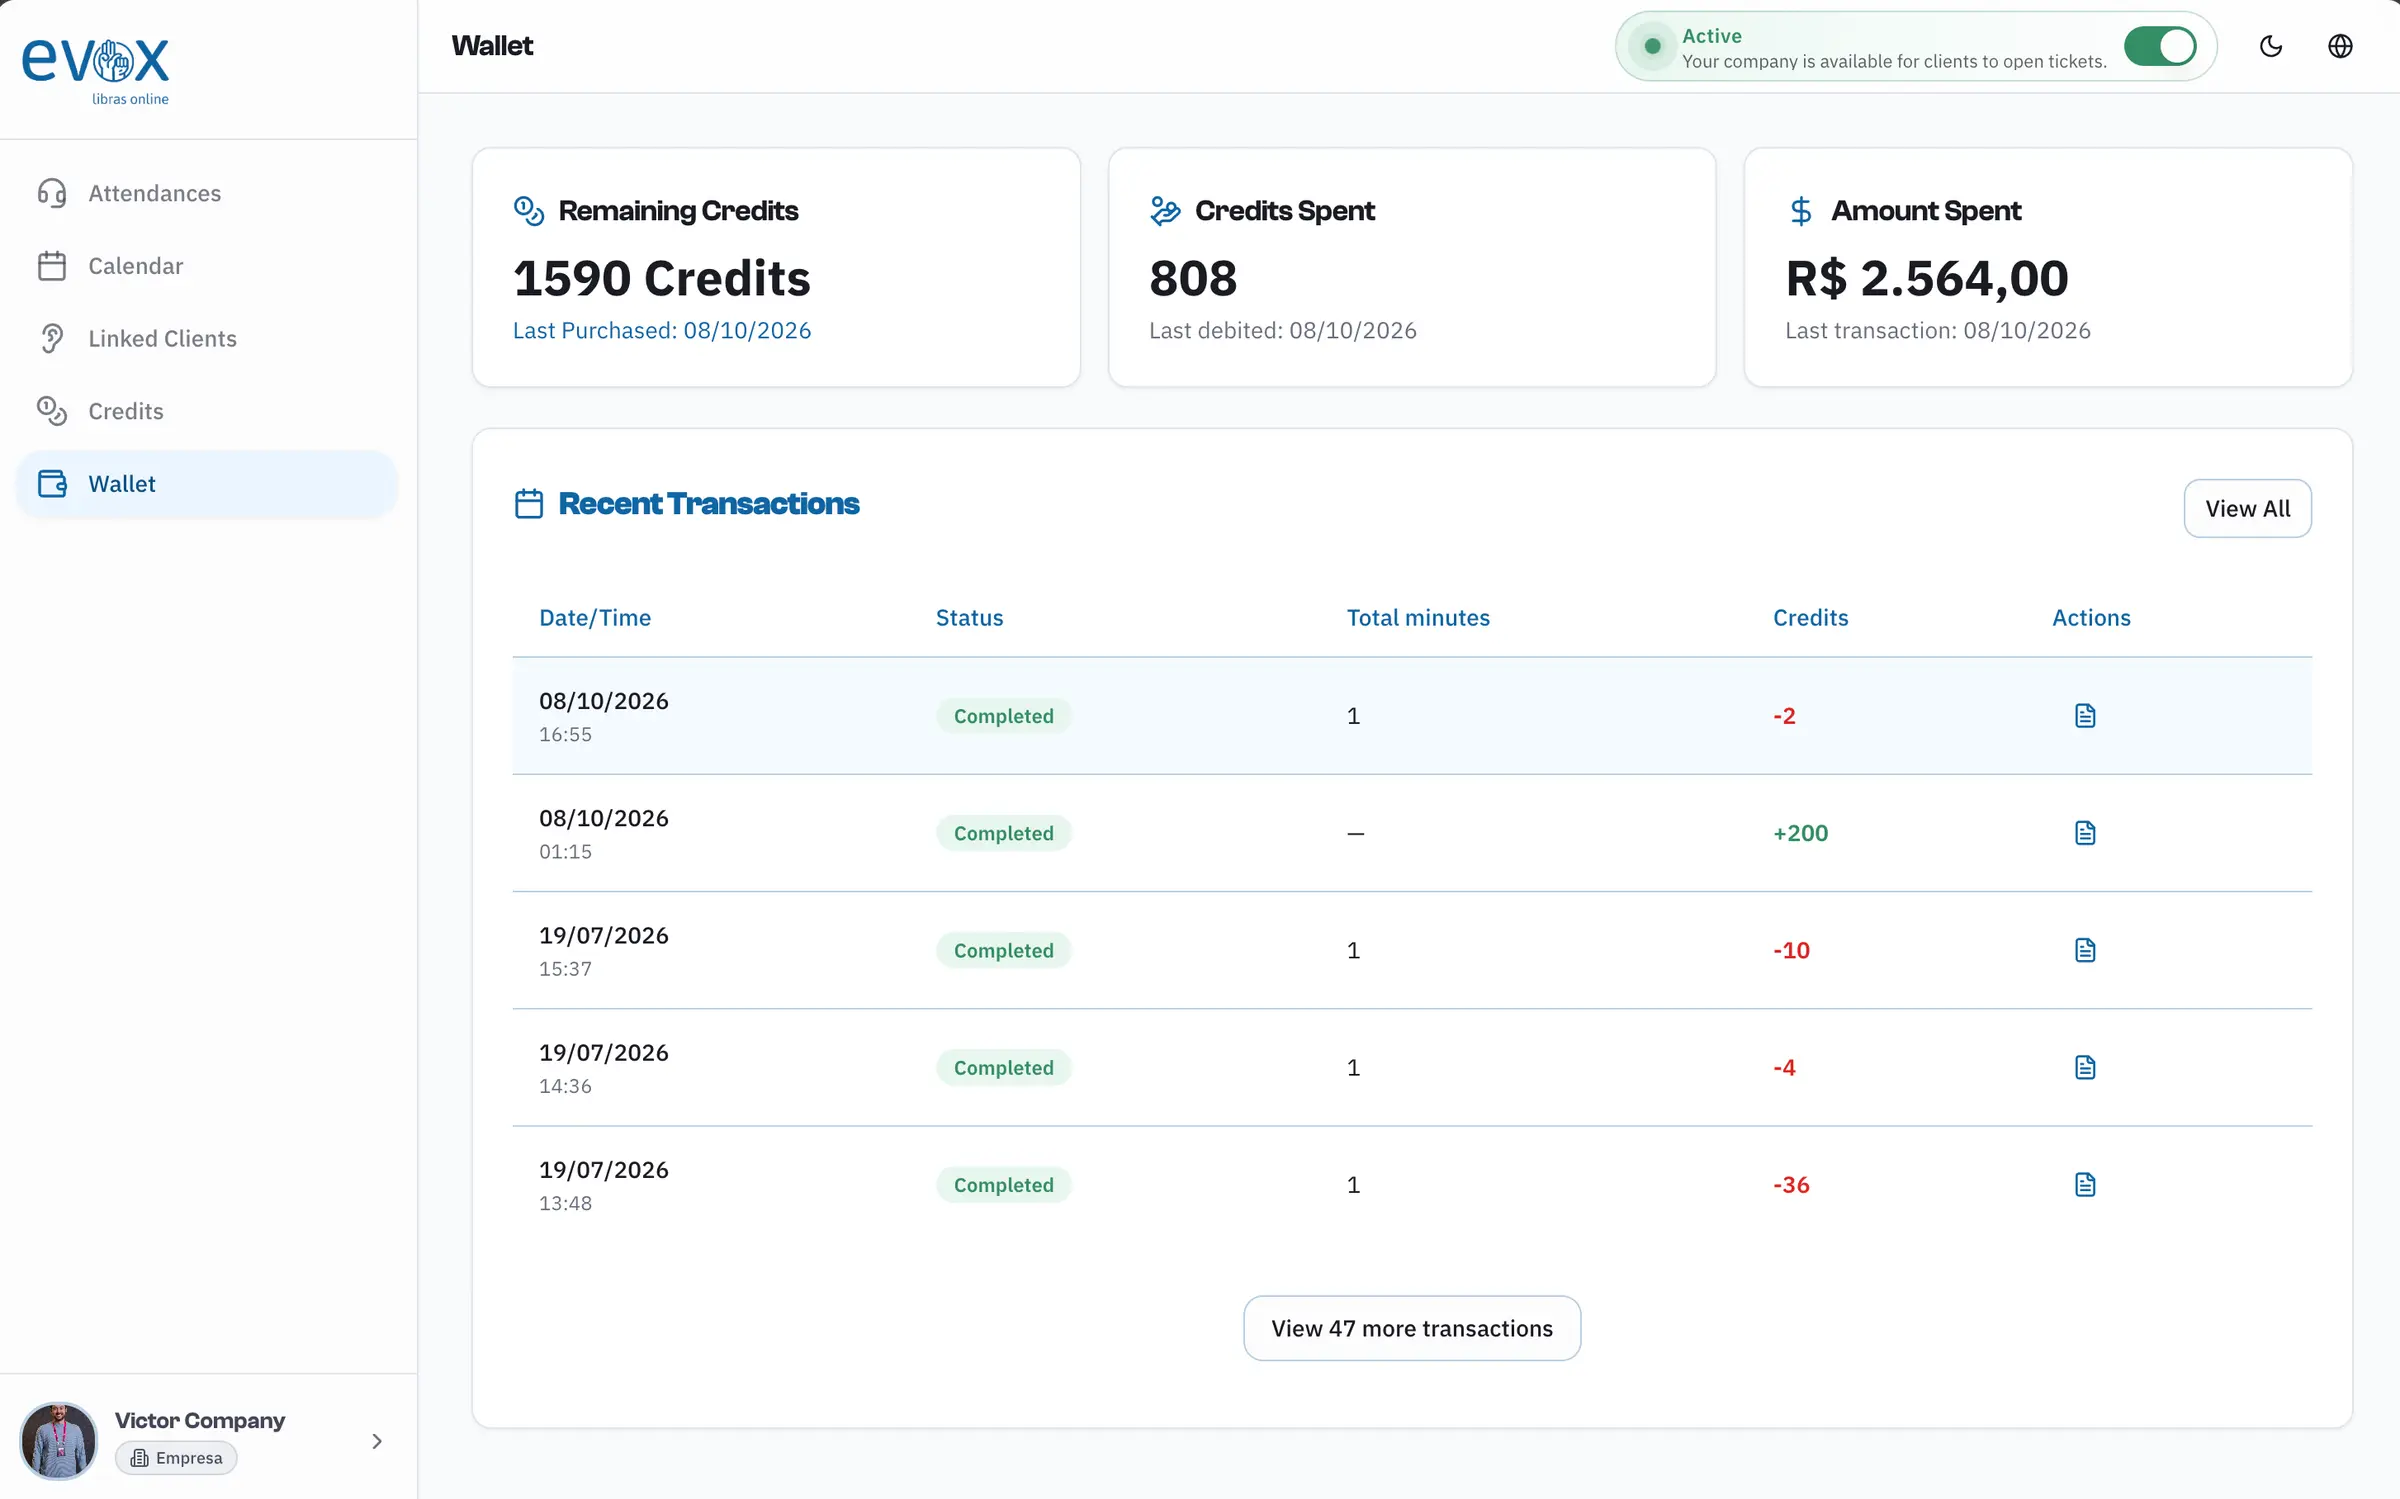The height and width of the screenshot is (1499, 2400).
Task: Click Victor Company profile photo
Action: (x=59, y=1441)
